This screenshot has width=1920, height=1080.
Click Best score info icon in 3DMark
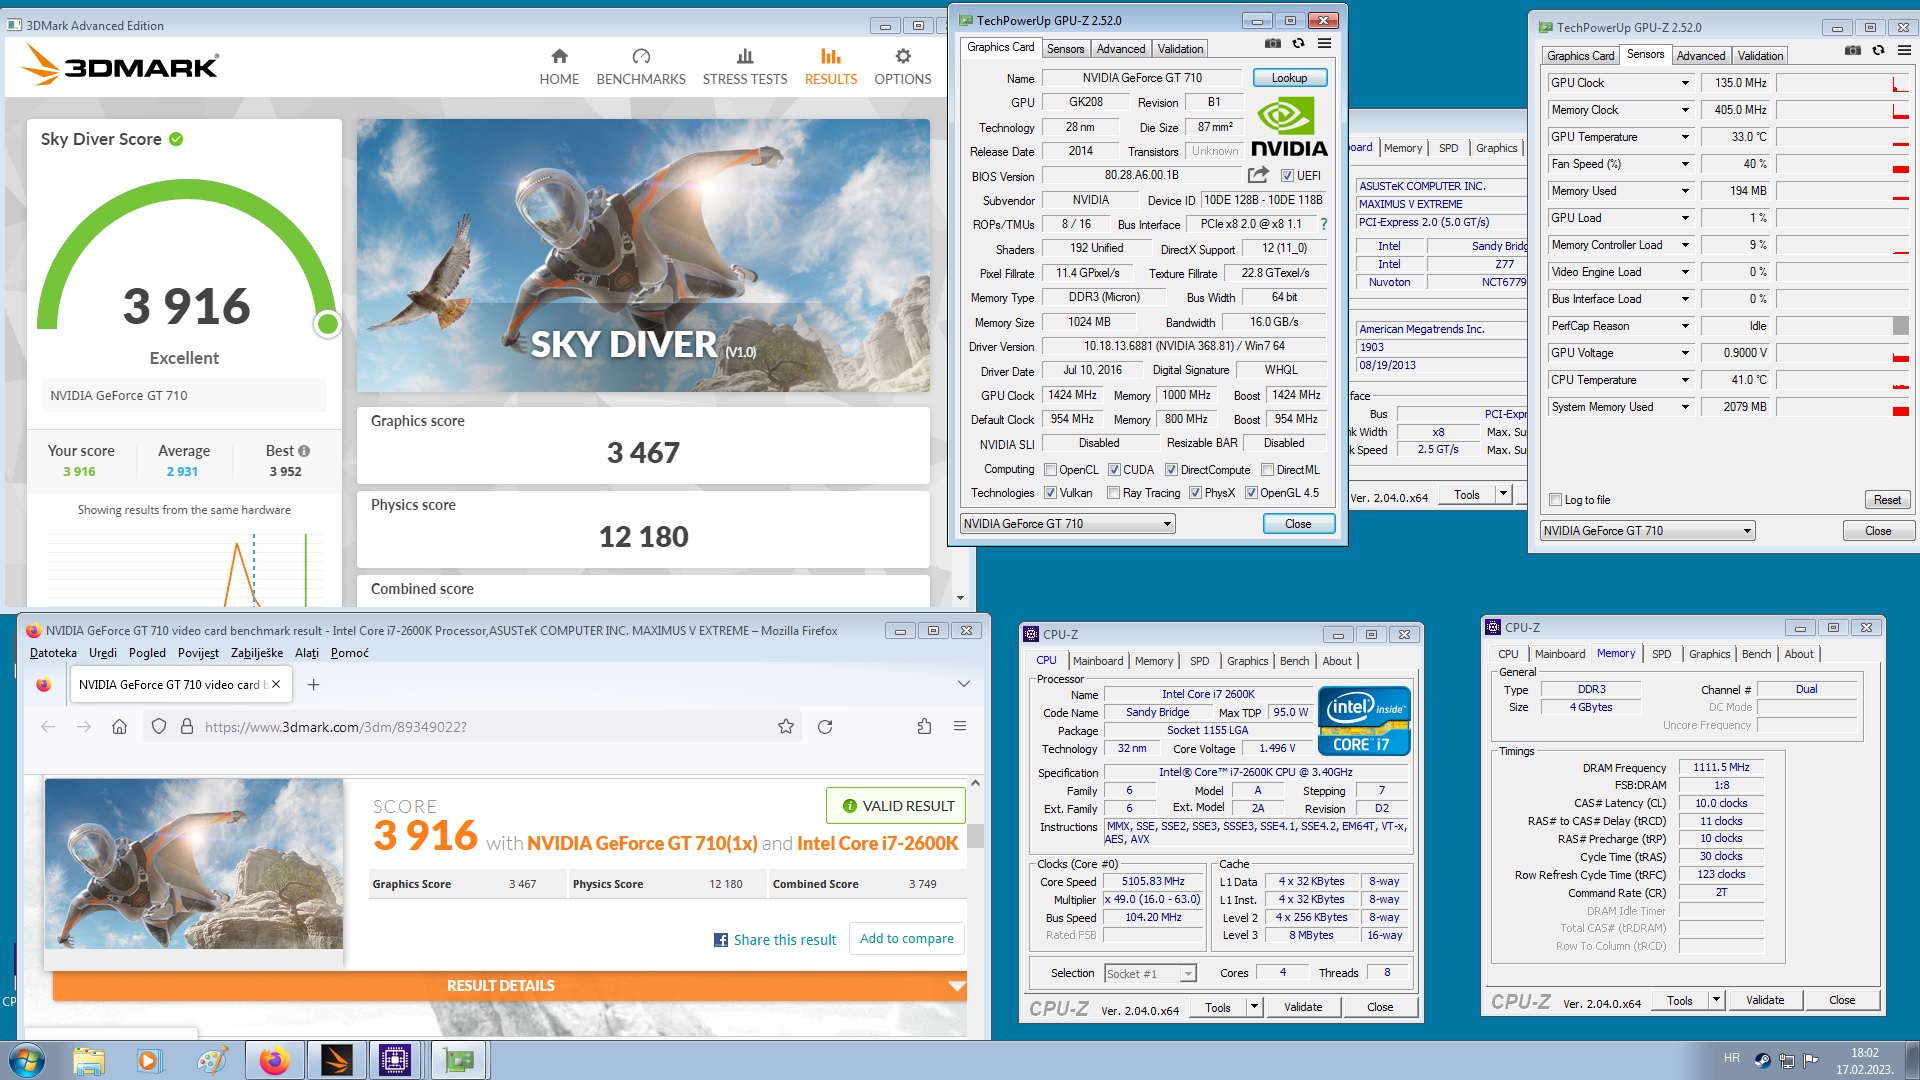coord(304,451)
